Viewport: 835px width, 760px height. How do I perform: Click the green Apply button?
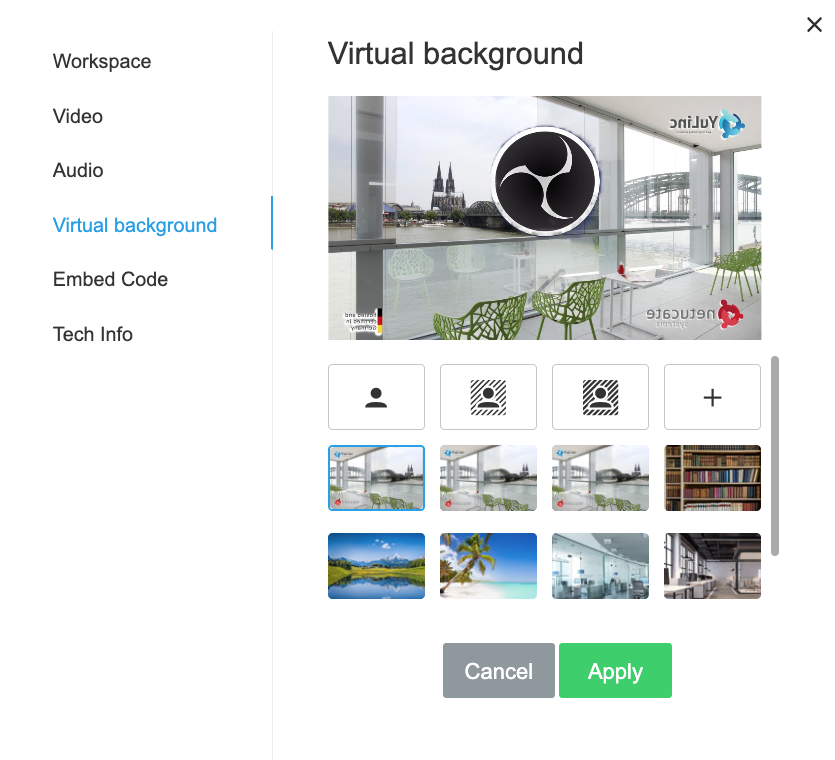(615, 671)
